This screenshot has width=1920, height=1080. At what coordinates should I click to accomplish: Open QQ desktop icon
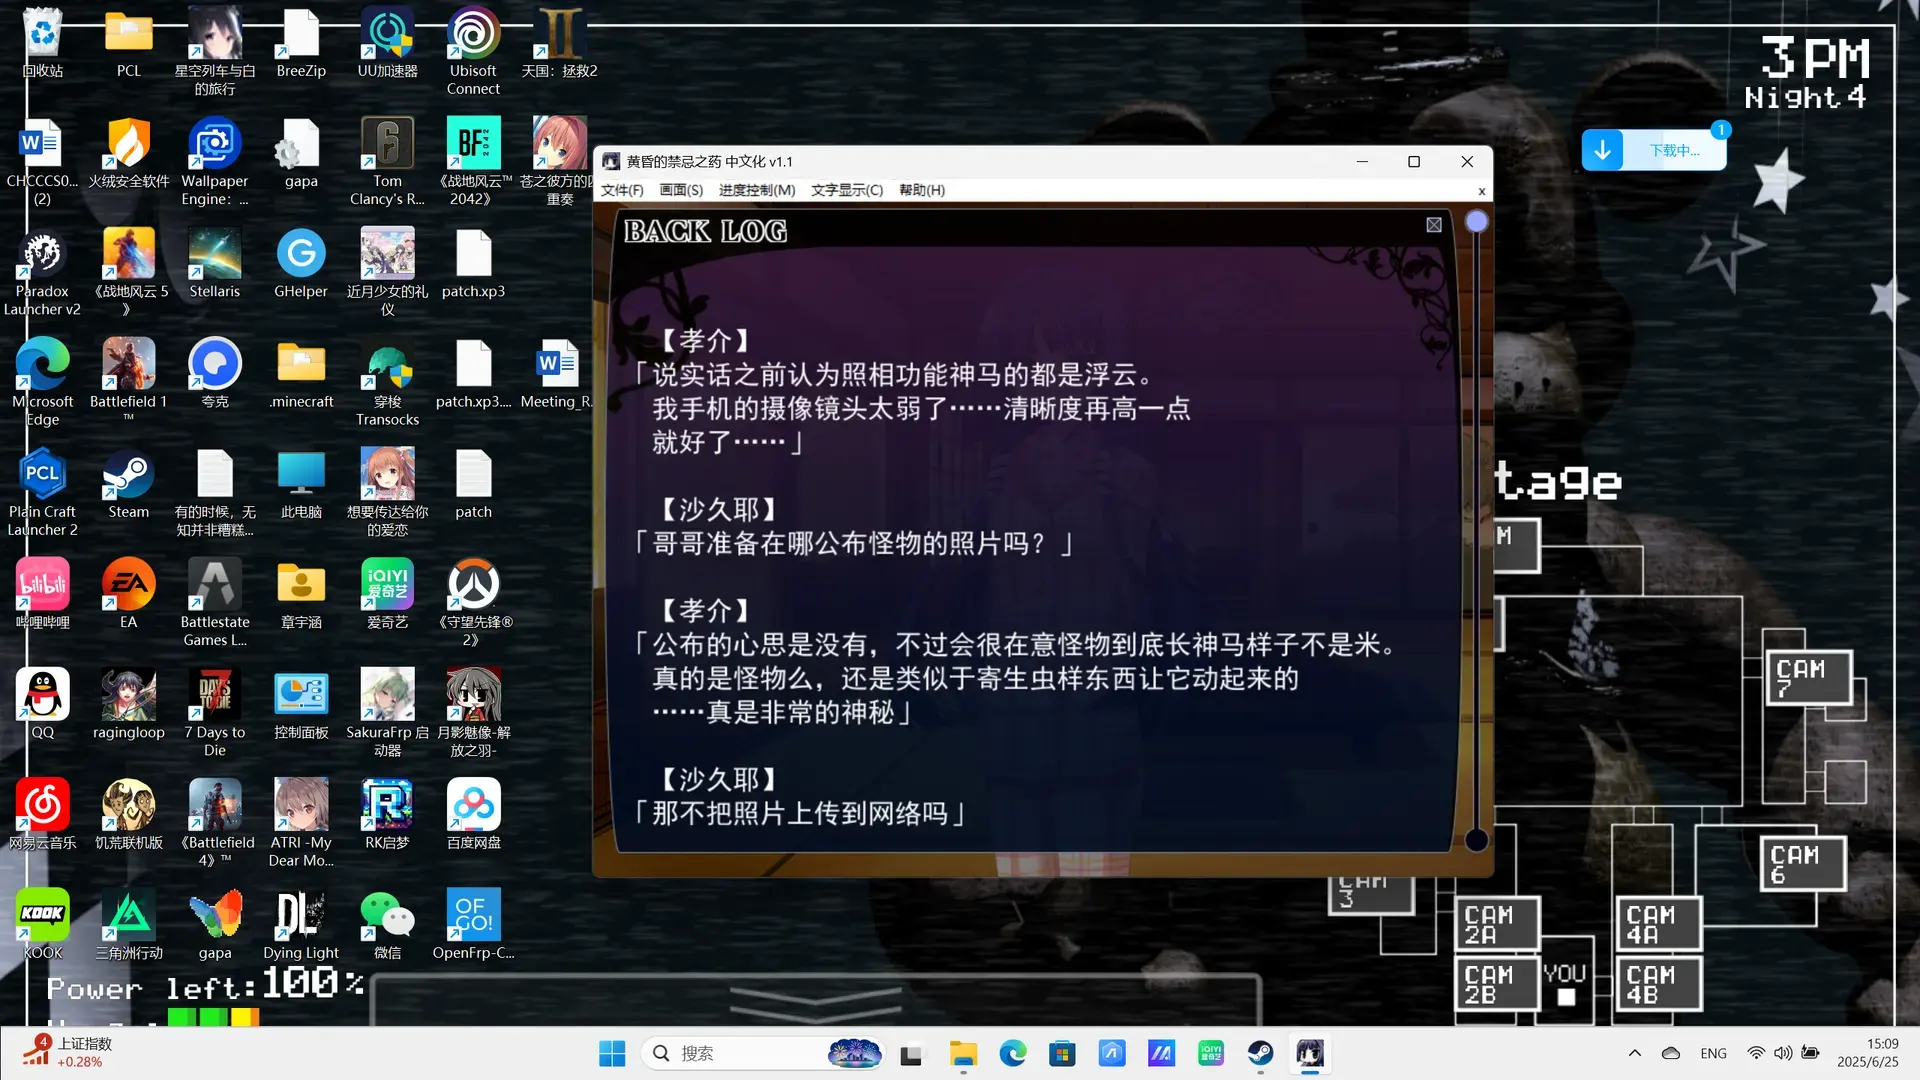[42, 705]
